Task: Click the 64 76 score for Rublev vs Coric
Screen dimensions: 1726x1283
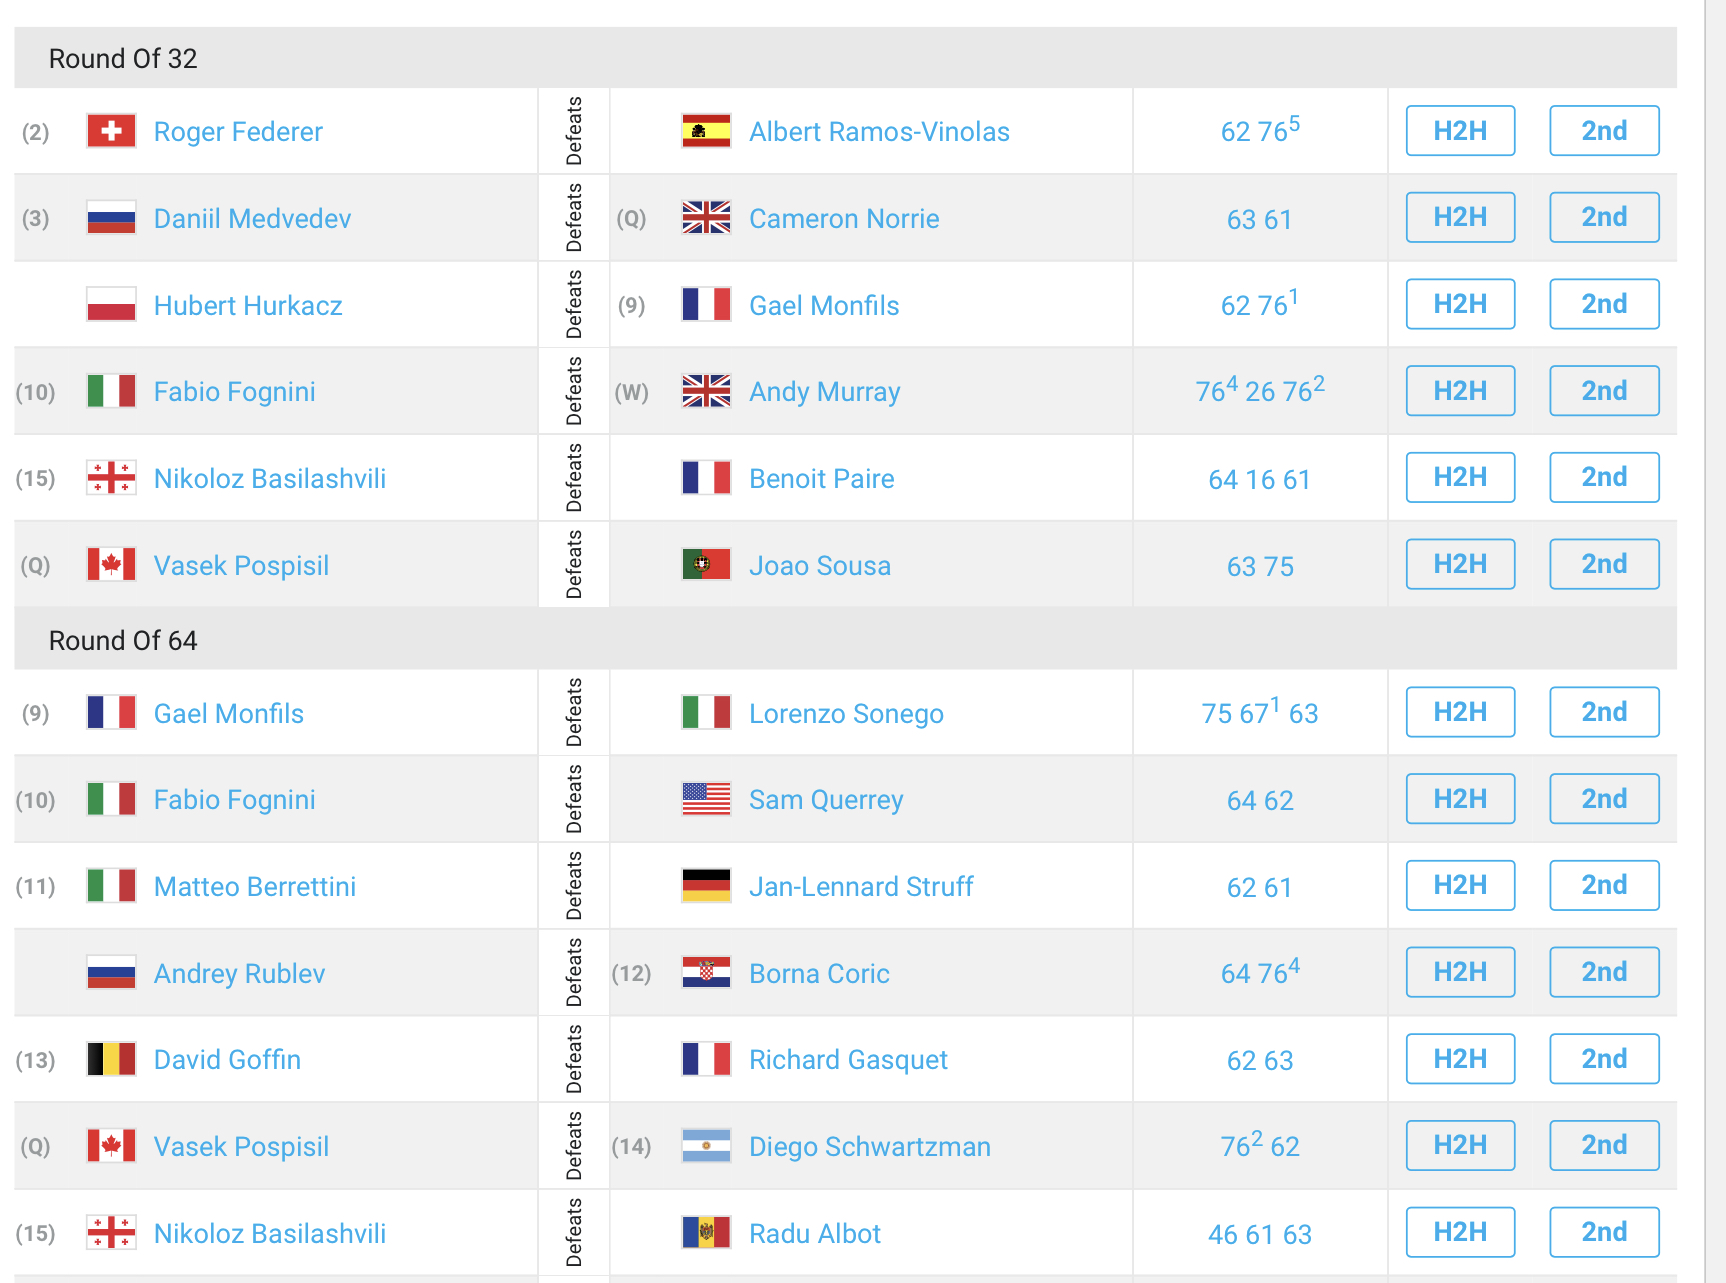Action: pyautogui.click(x=1260, y=972)
